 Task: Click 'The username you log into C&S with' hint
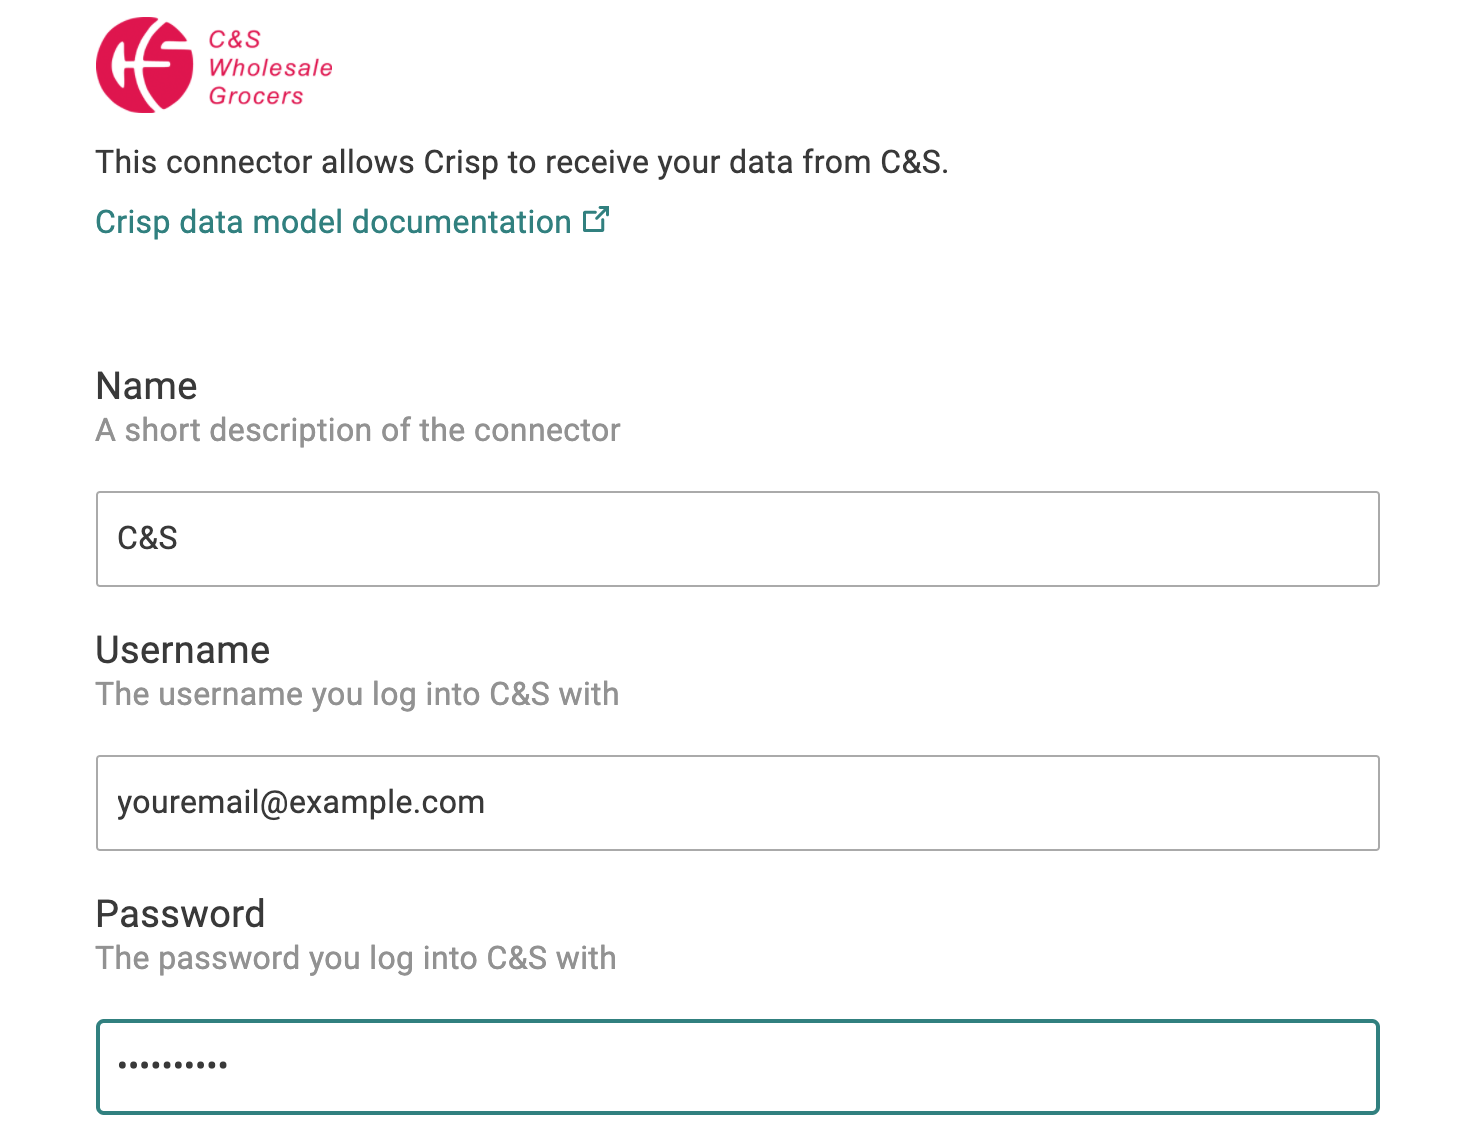[x=357, y=694]
